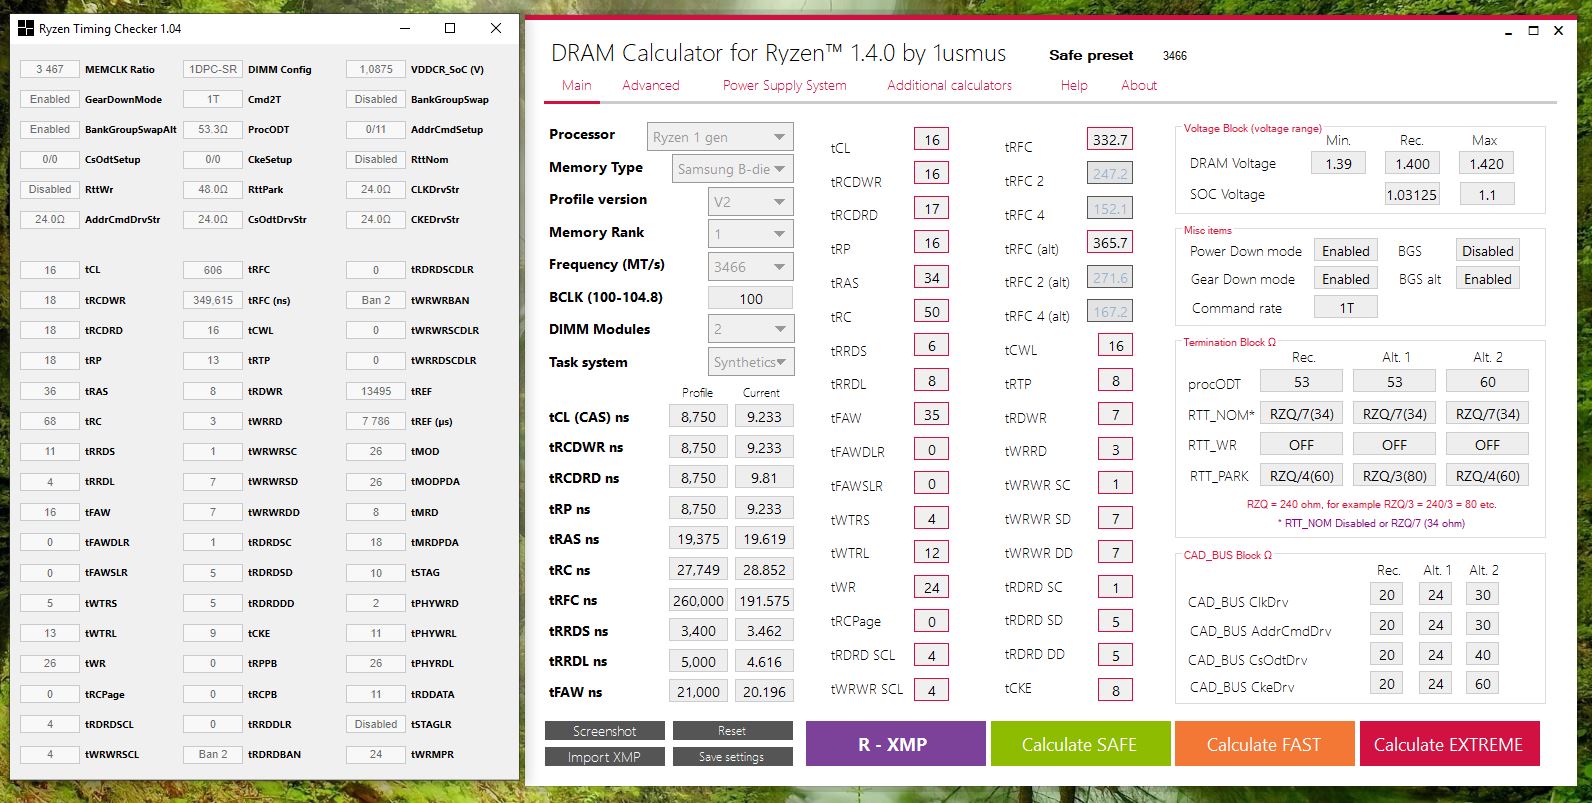Click the recommended SOC Voltage 1.03125
Image resolution: width=1592 pixels, height=803 pixels.
1412,195
